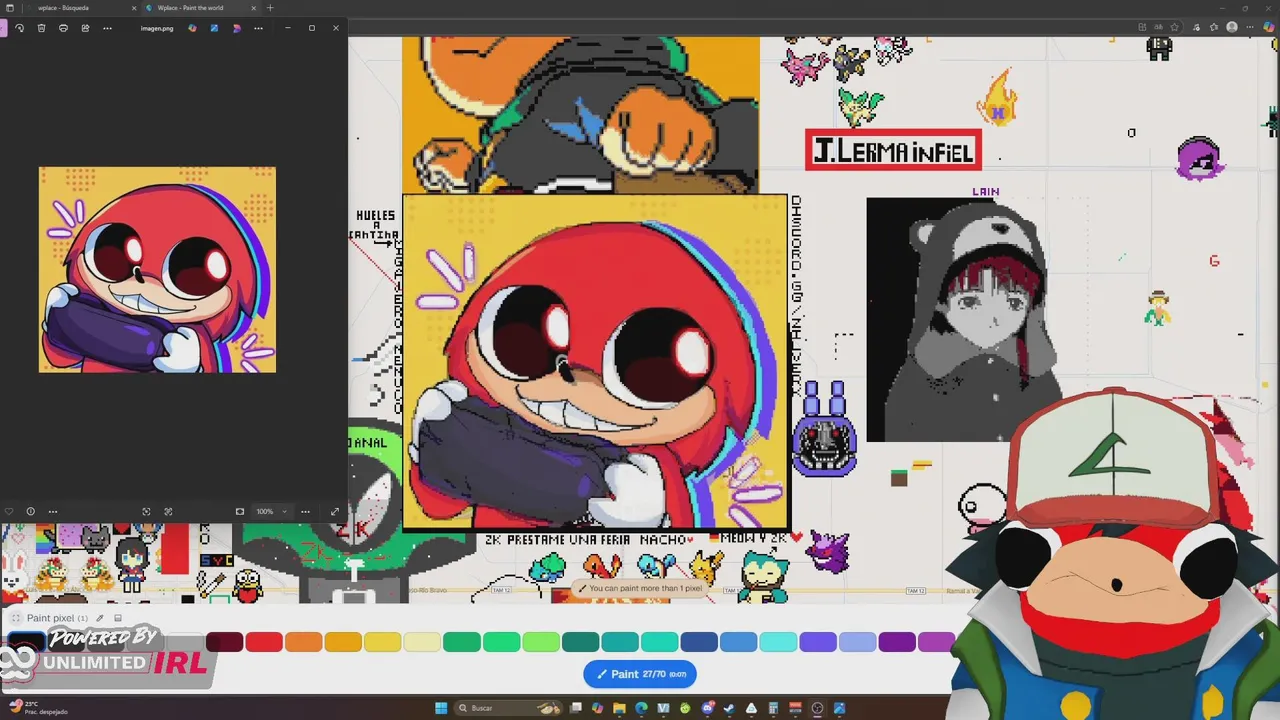Click the J.LERMA INFIEL sign on canvas

893,151
